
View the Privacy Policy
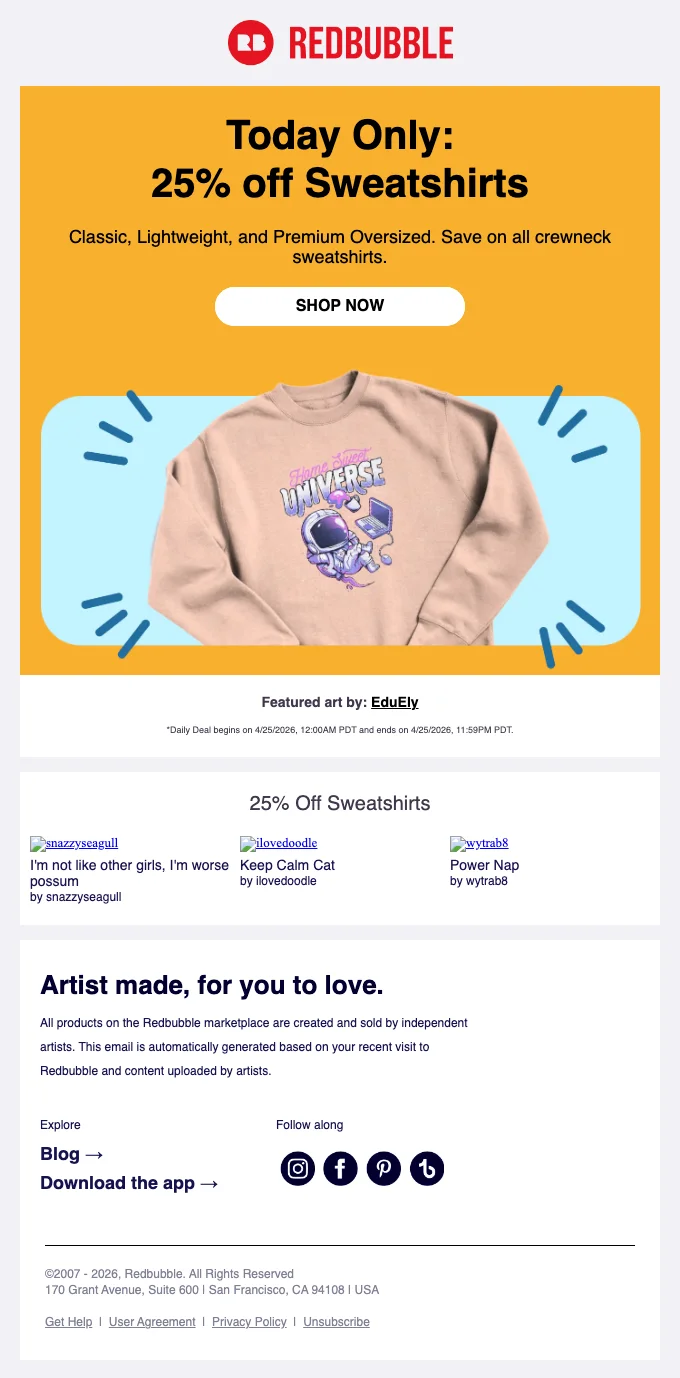tap(249, 1322)
